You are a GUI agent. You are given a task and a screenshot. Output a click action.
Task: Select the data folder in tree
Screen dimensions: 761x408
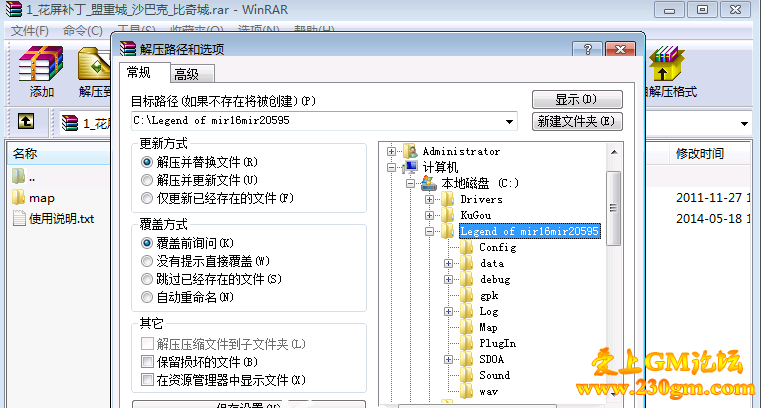tap(492, 263)
